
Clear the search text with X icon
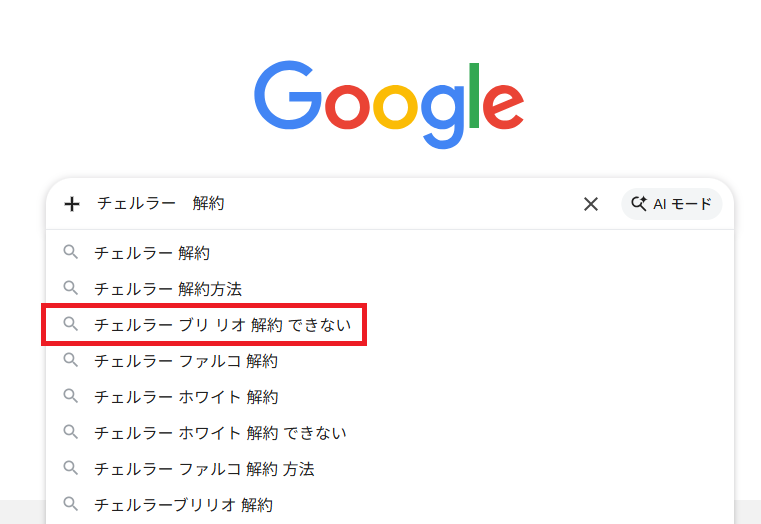591,204
